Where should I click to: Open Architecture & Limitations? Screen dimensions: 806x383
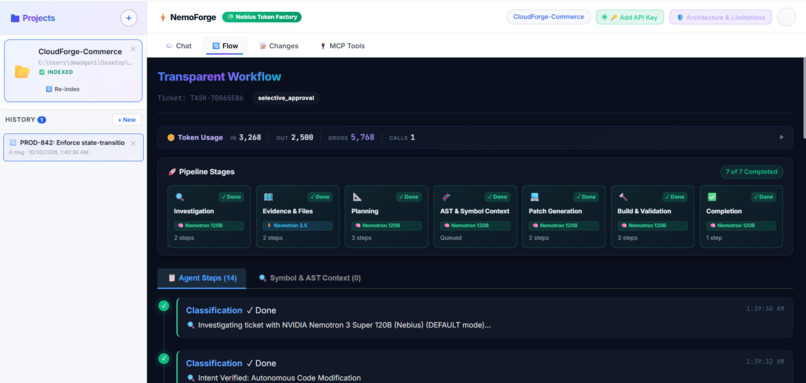pyautogui.click(x=721, y=17)
